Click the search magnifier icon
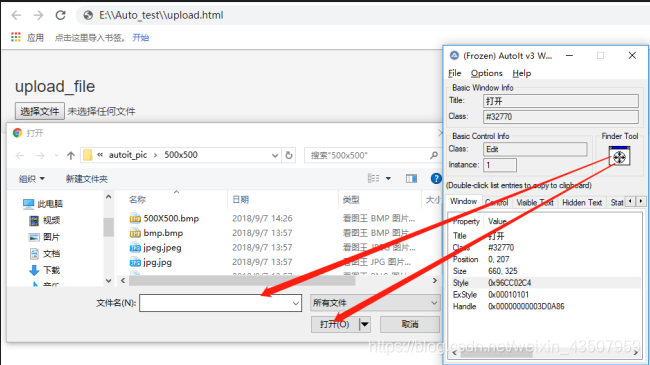 click(434, 155)
